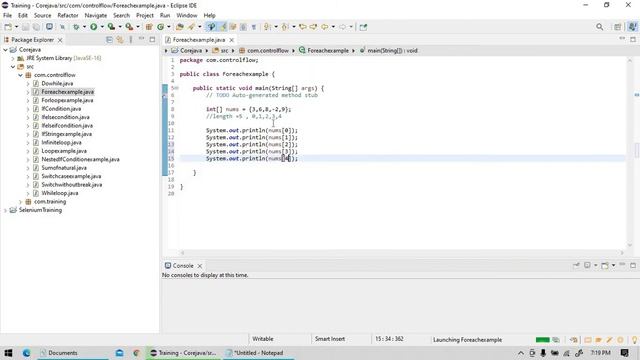Open the Project menu
The height and width of the screenshot is (360, 640).
point(144,15)
